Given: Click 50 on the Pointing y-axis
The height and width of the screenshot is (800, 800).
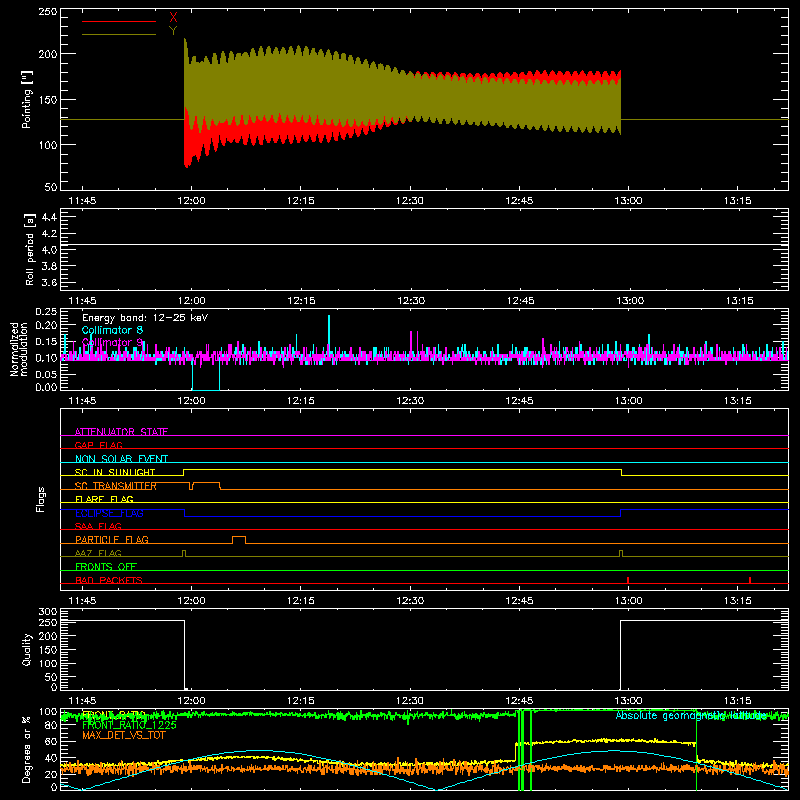Looking at the screenshot, I should (51, 187).
